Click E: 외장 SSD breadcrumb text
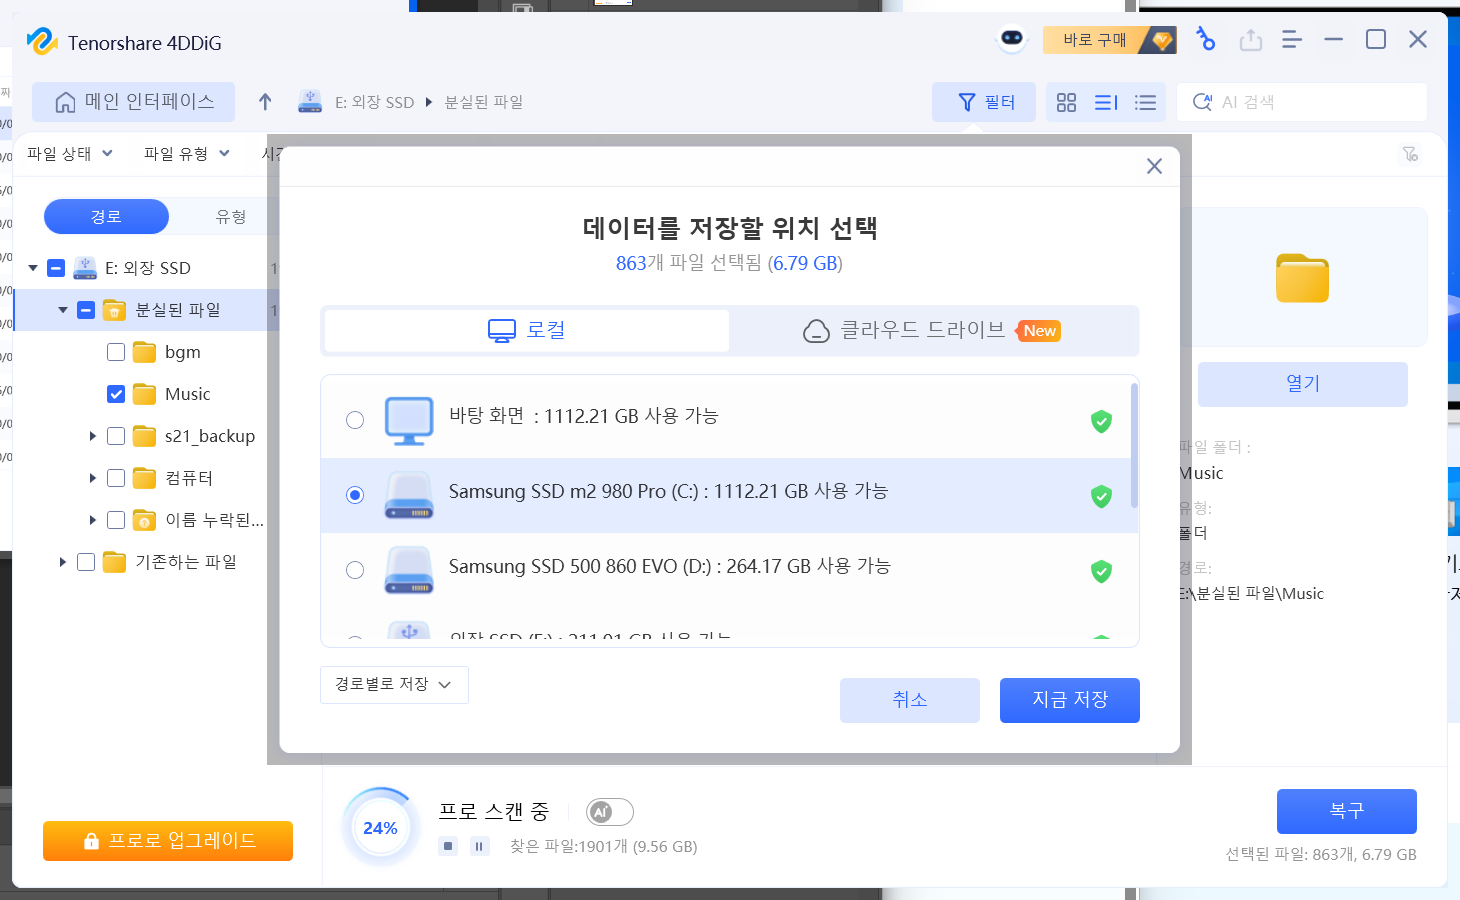 [x=374, y=102]
